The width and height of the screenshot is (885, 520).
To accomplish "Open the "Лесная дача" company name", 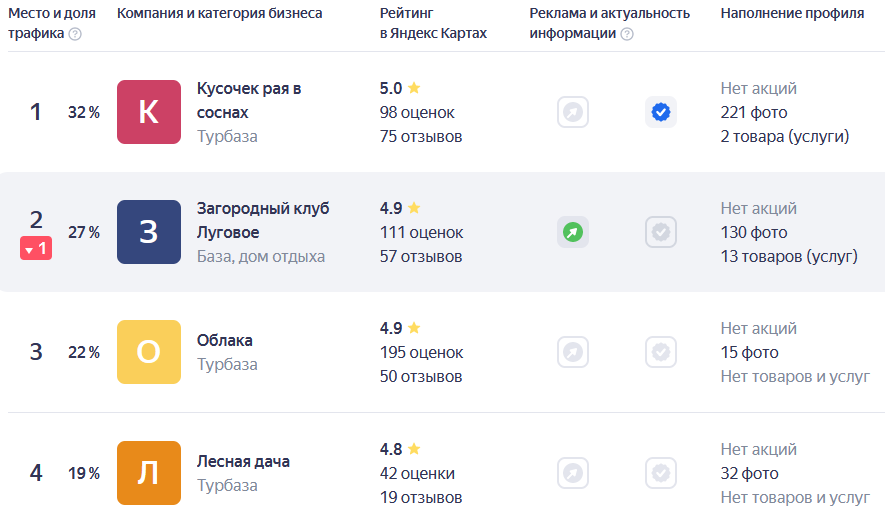I will [243, 461].
